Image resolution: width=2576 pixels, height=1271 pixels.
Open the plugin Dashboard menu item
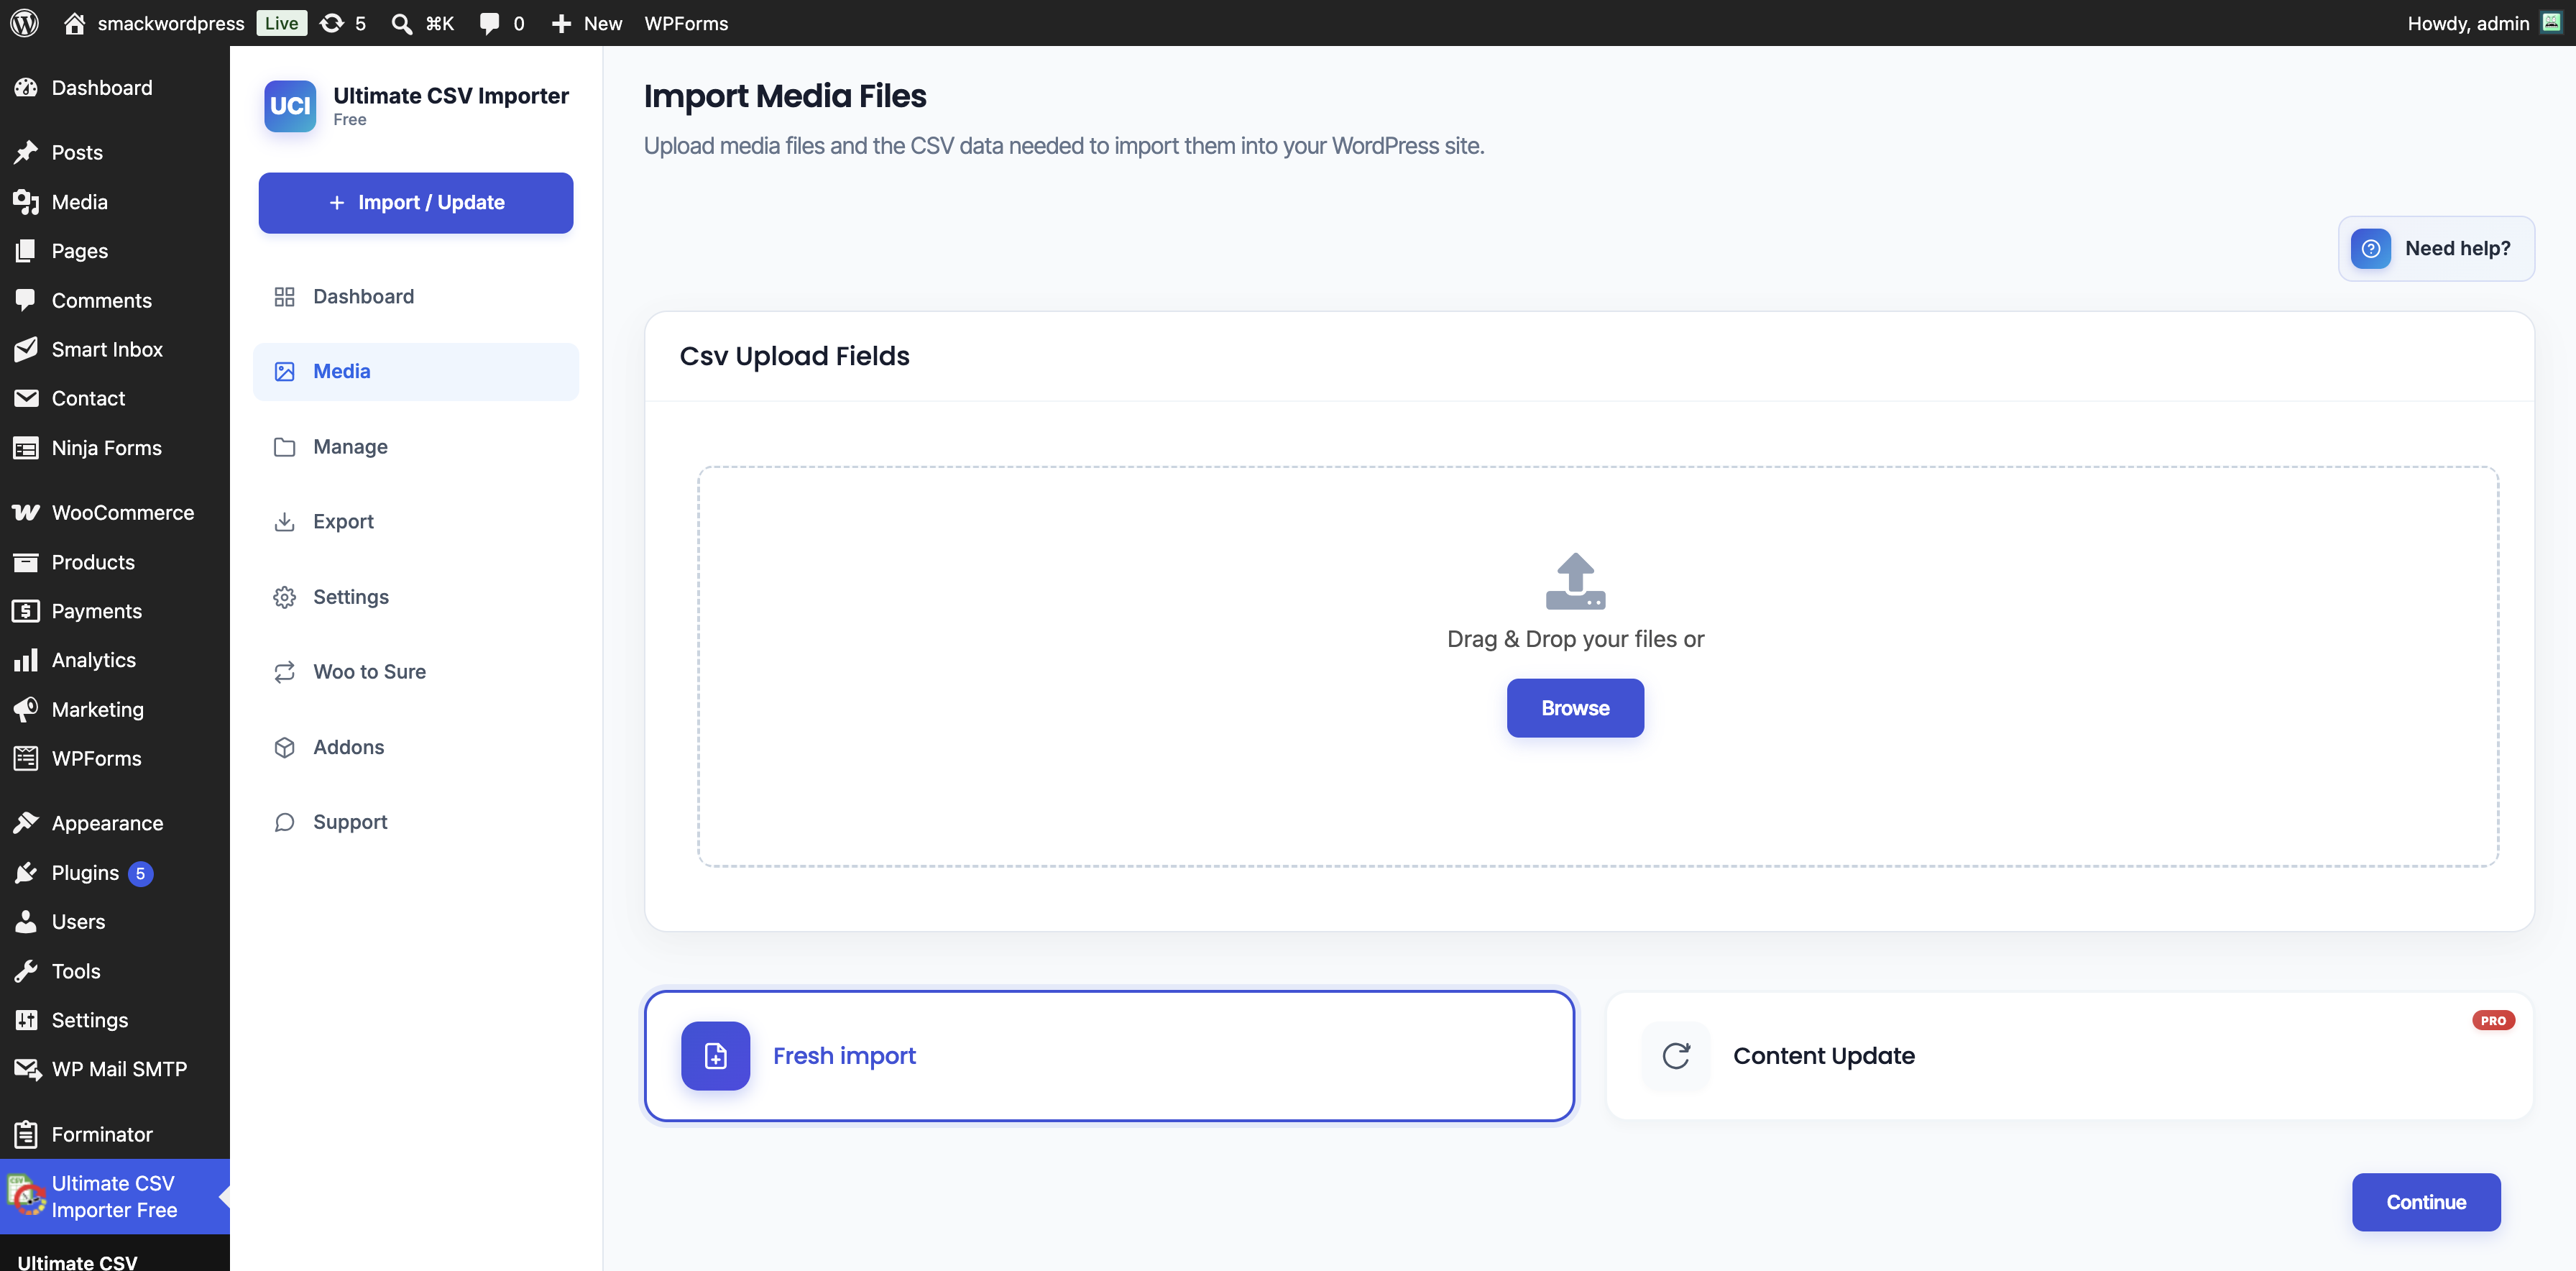pyautogui.click(x=416, y=296)
